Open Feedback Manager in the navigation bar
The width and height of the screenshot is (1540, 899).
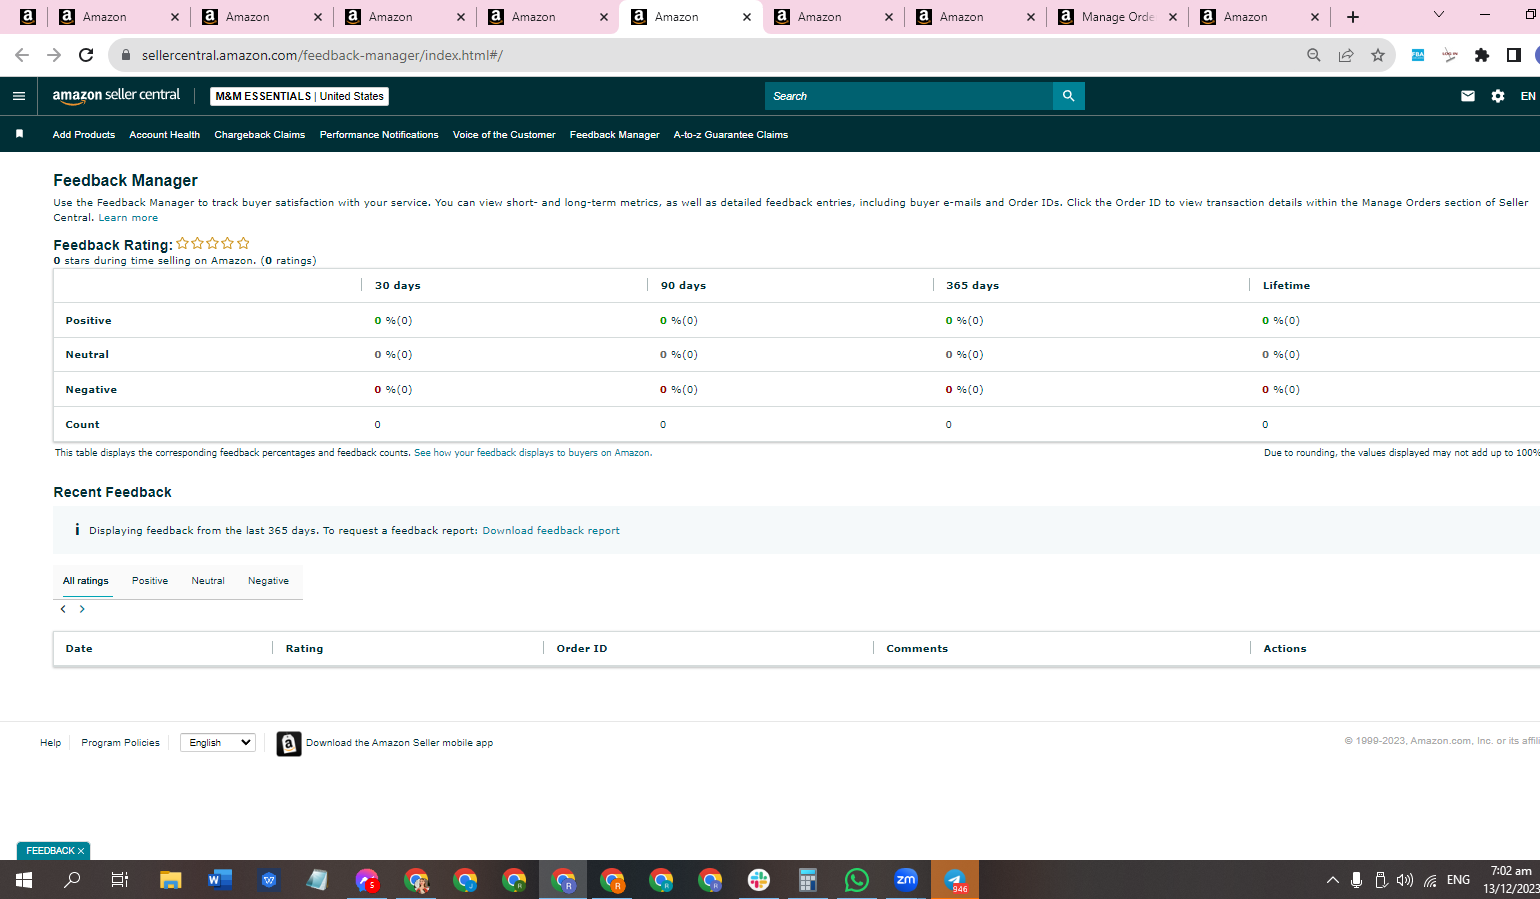click(x=615, y=135)
